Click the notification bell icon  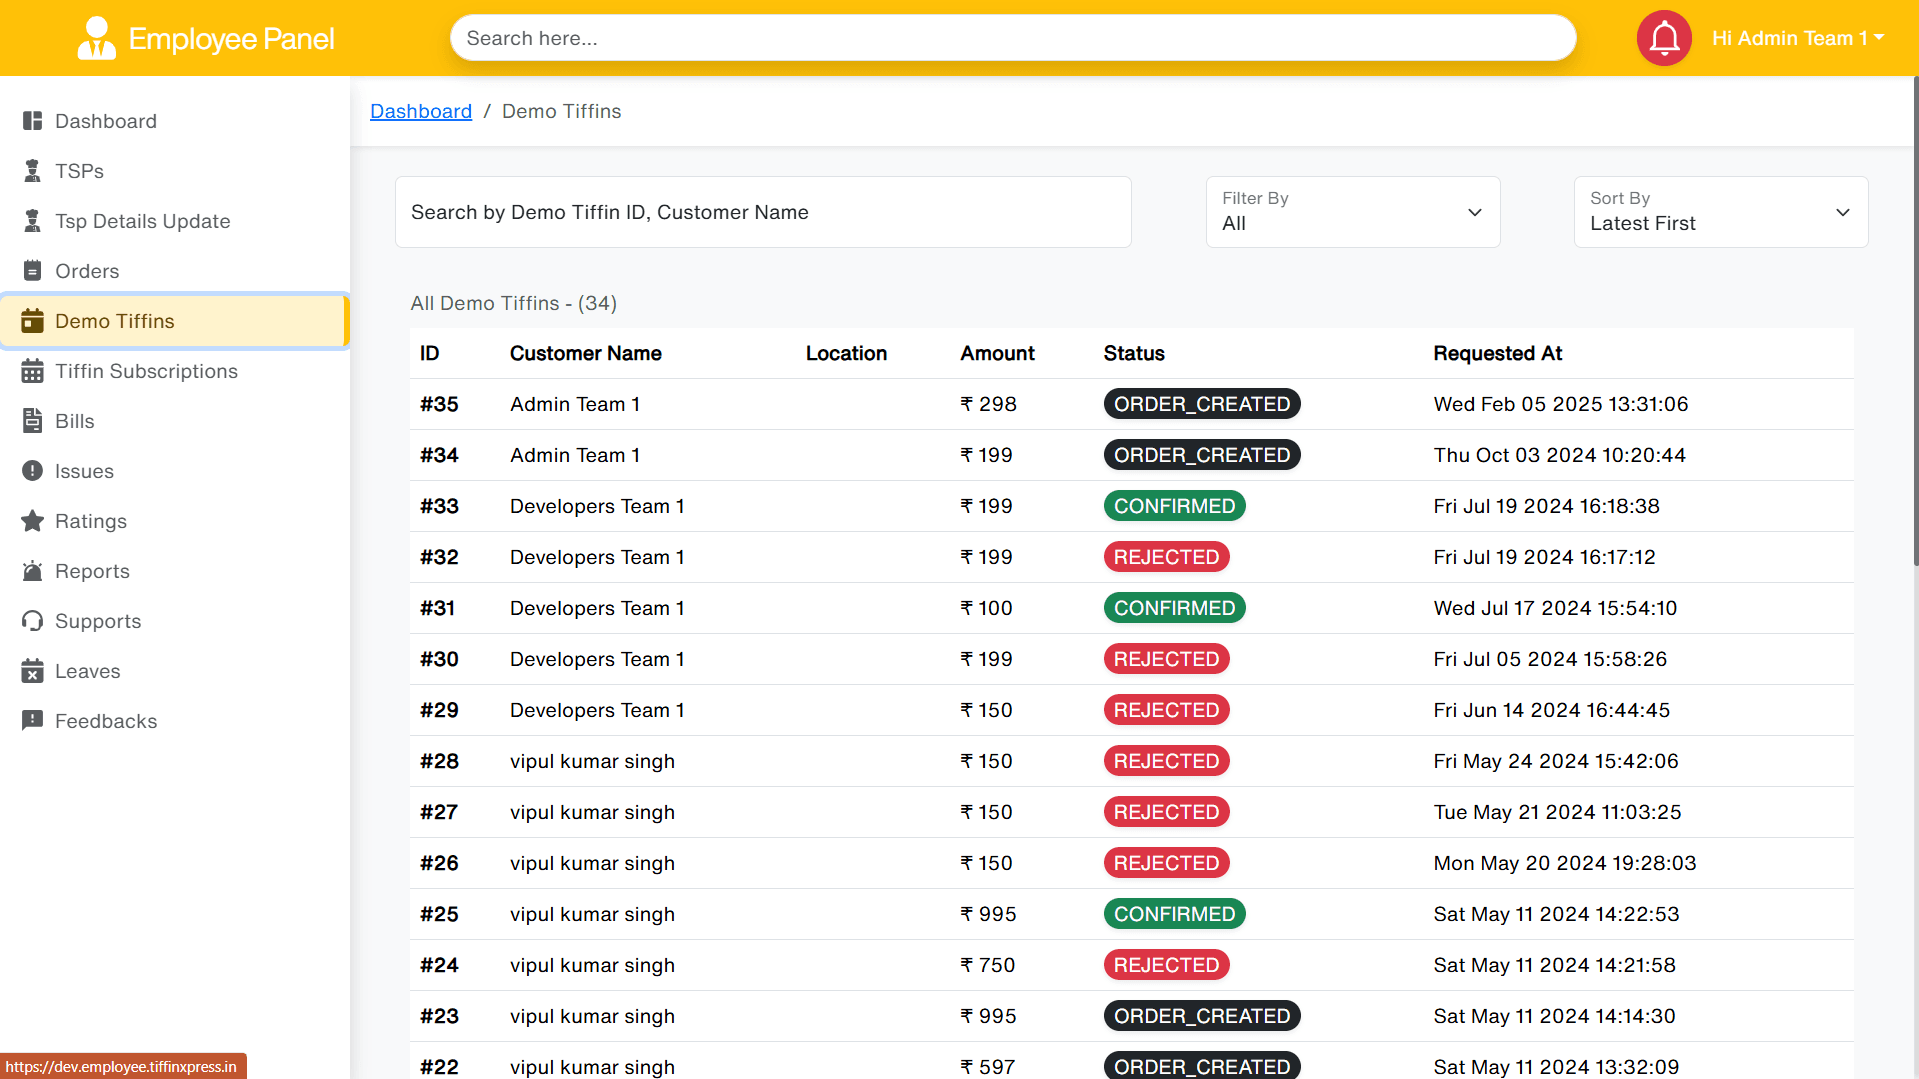(1663, 38)
